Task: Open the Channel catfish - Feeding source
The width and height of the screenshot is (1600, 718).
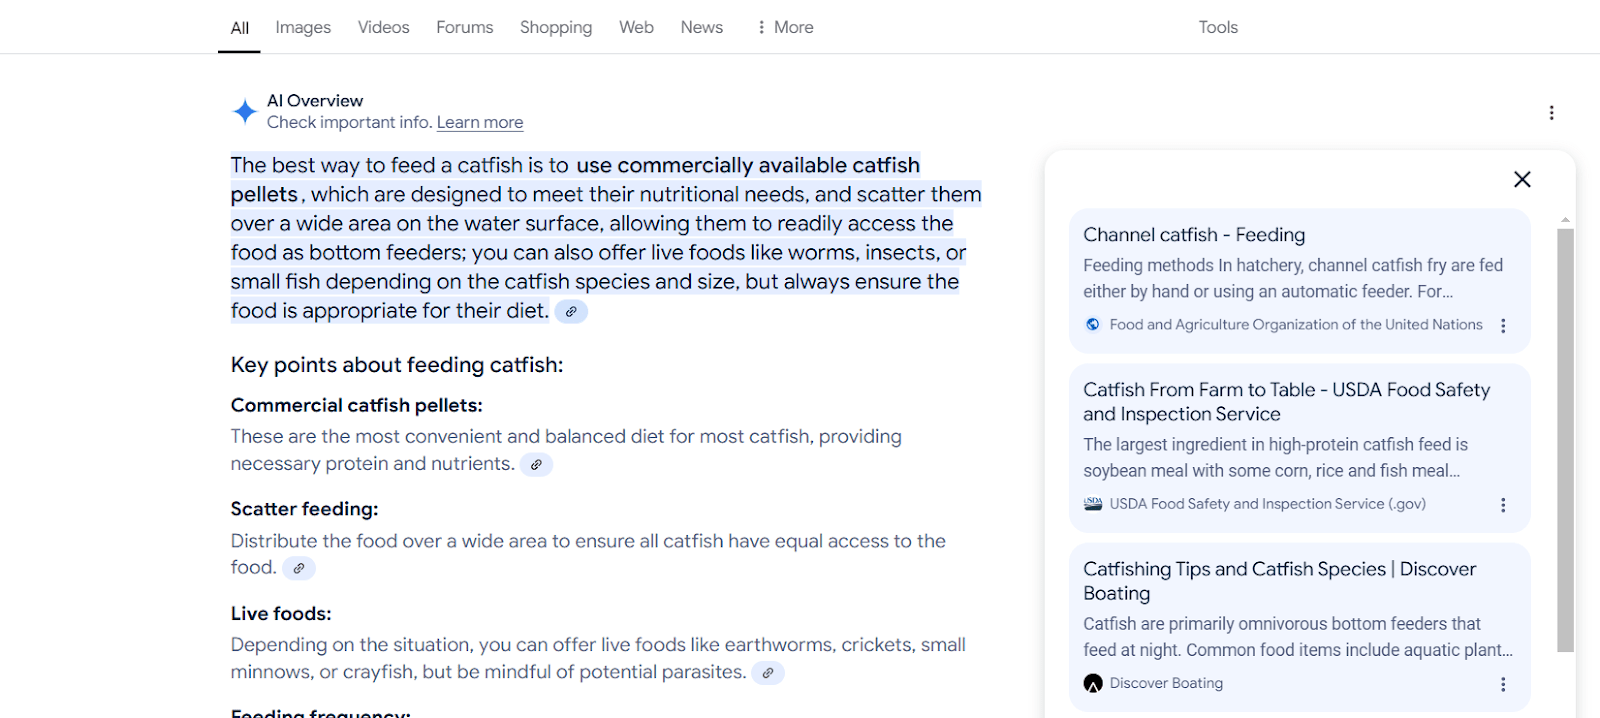Action: pos(1194,235)
